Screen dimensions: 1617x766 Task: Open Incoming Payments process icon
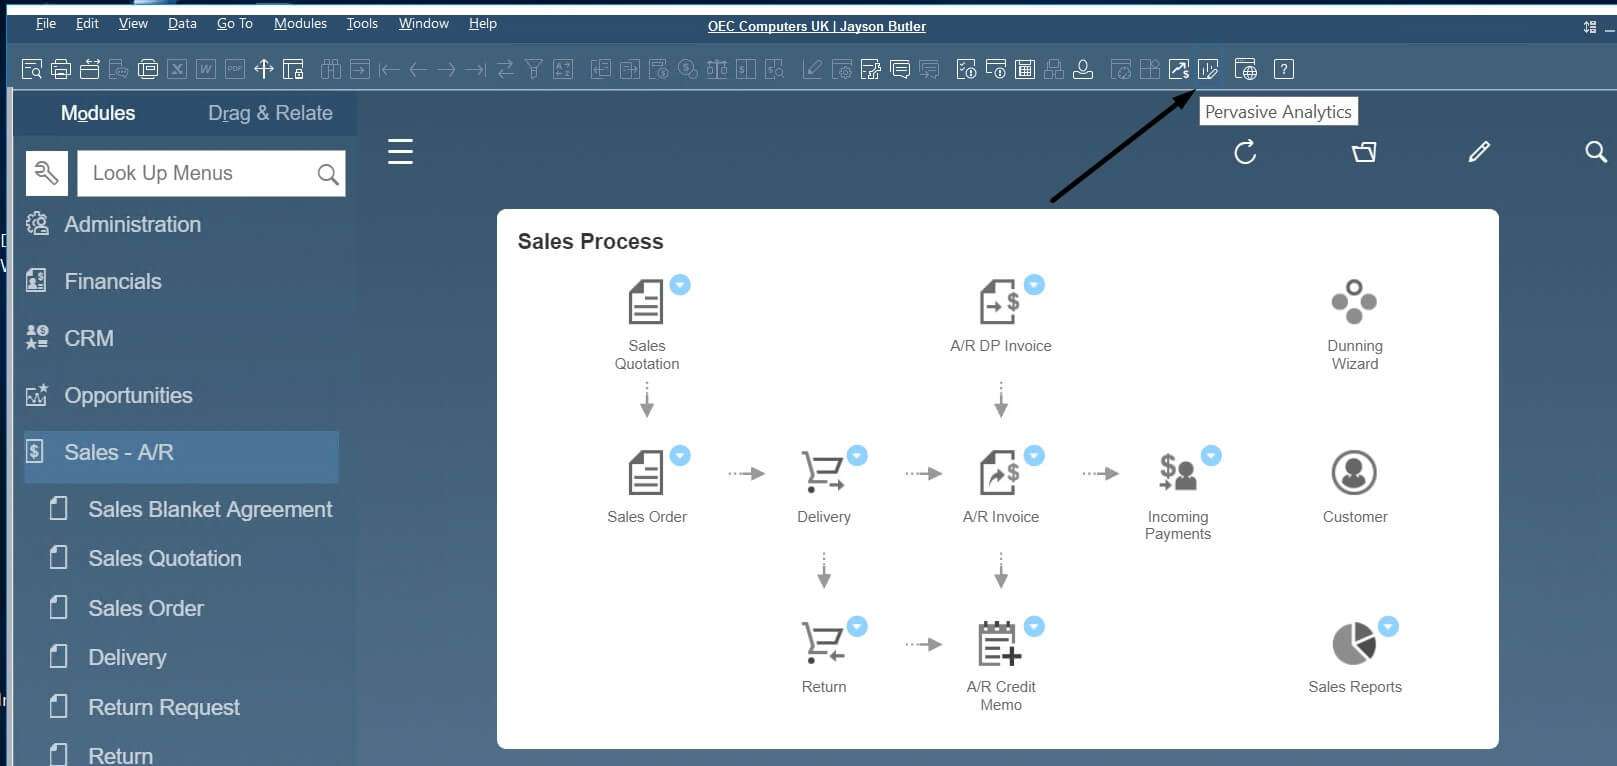pos(1177,472)
